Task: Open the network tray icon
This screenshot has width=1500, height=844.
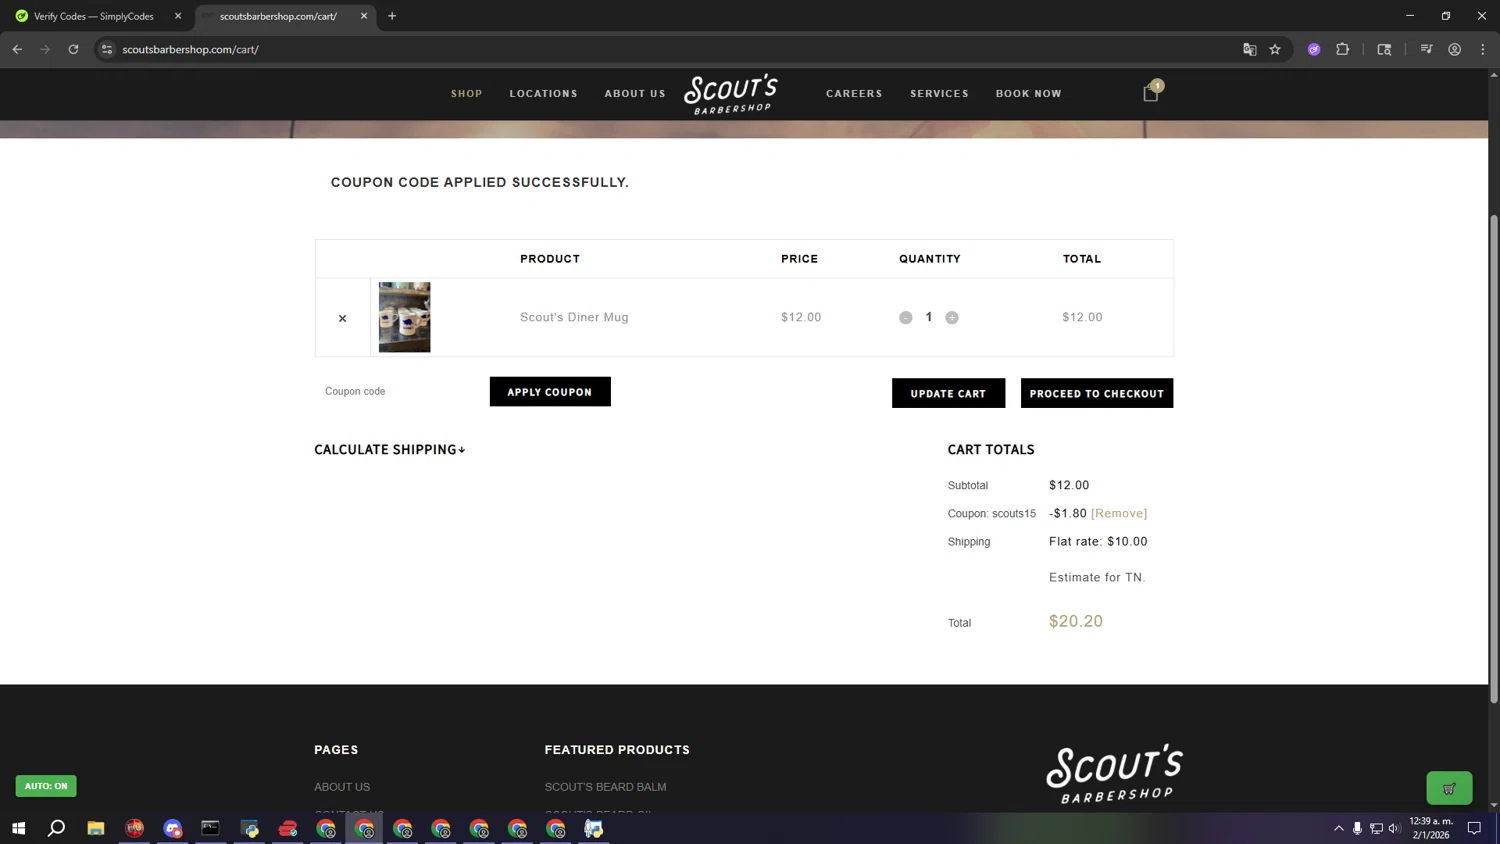Action: pos(1376,828)
